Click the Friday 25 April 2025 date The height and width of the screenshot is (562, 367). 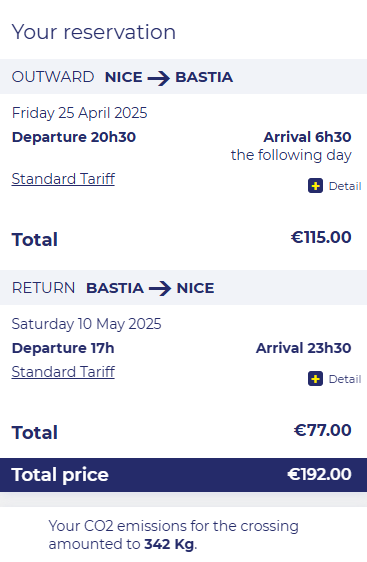(80, 113)
